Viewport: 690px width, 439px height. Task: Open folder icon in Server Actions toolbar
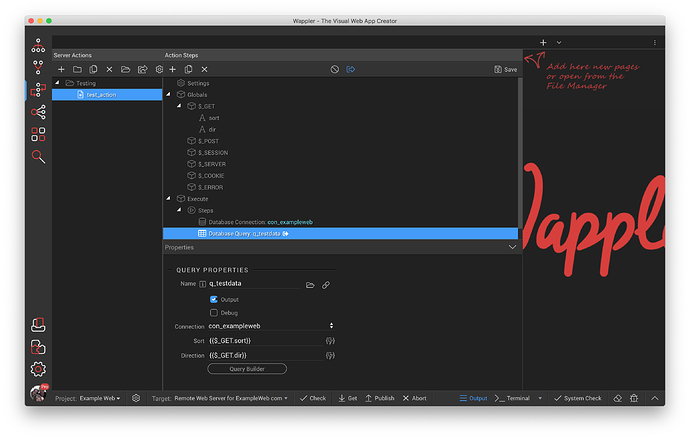tap(126, 70)
